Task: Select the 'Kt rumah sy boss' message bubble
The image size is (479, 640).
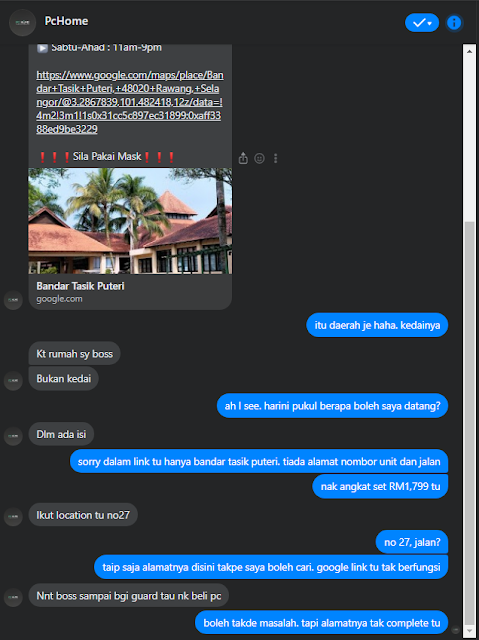Action: pos(75,353)
